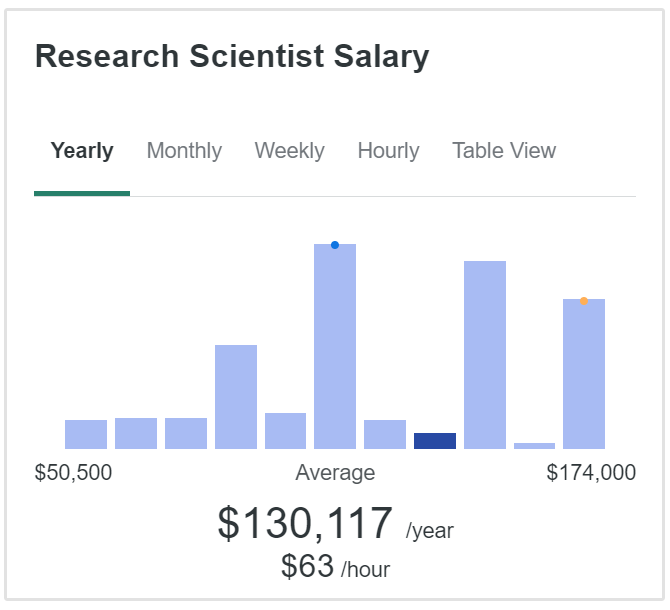Select the first leftmost histogram bar
Image resolution: width=670 pixels, height=610 pixels.
(86, 434)
